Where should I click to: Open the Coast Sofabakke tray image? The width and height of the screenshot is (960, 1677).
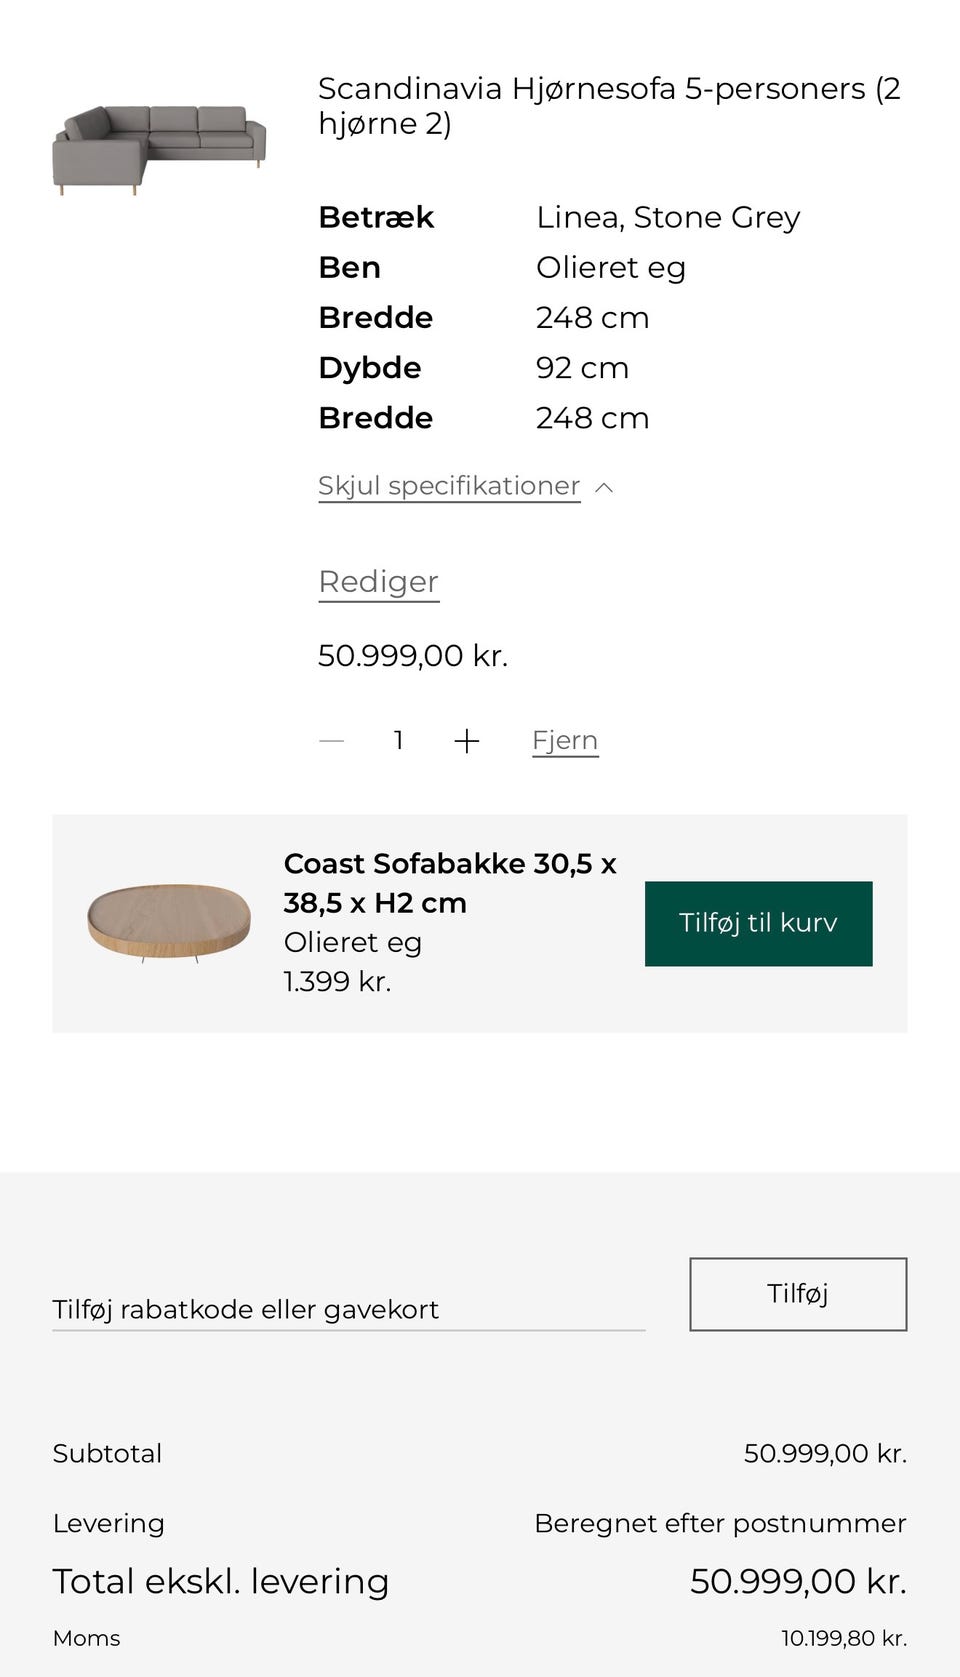[169, 922]
